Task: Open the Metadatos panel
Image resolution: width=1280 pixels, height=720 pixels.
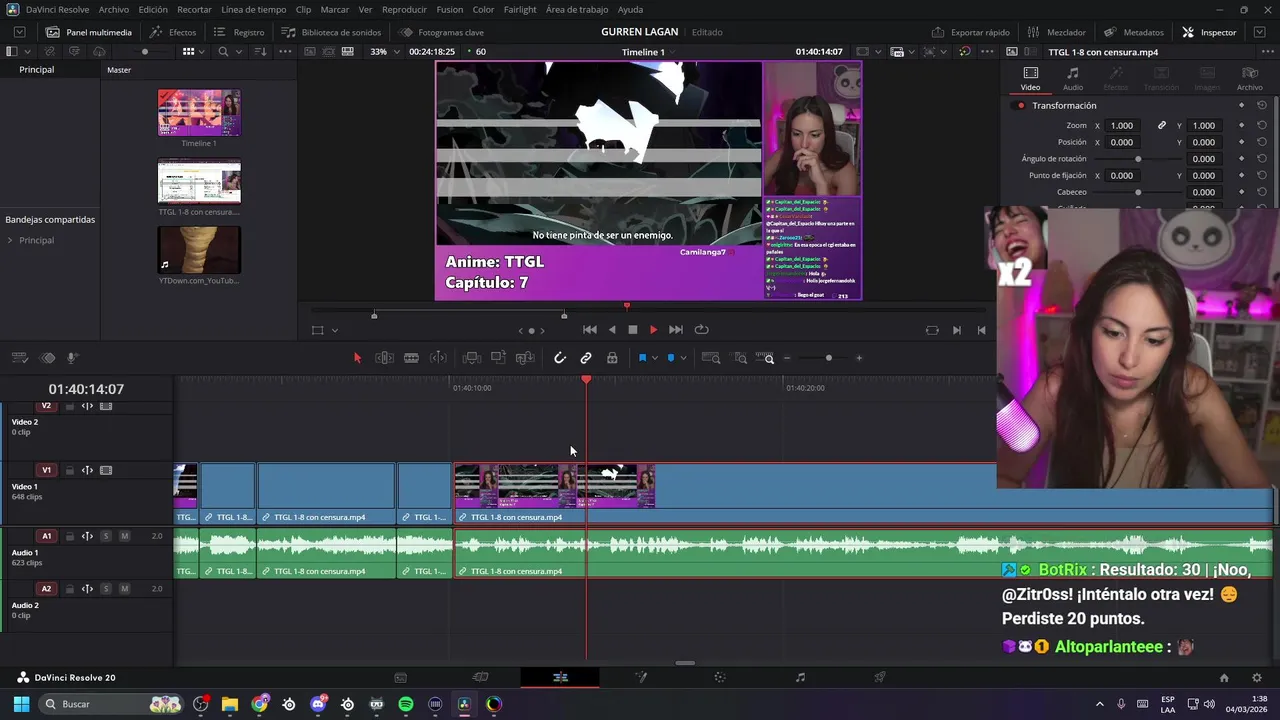Action: (1134, 32)
